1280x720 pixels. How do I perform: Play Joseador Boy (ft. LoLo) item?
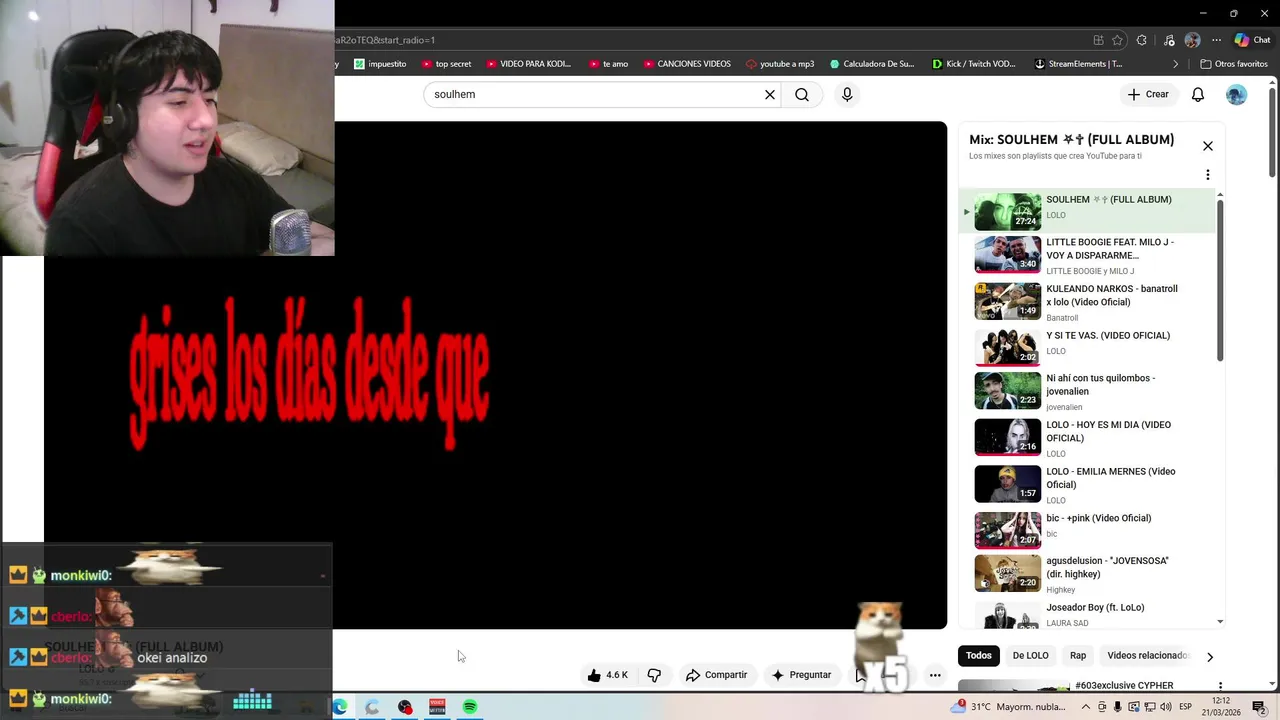point(1087,614)
